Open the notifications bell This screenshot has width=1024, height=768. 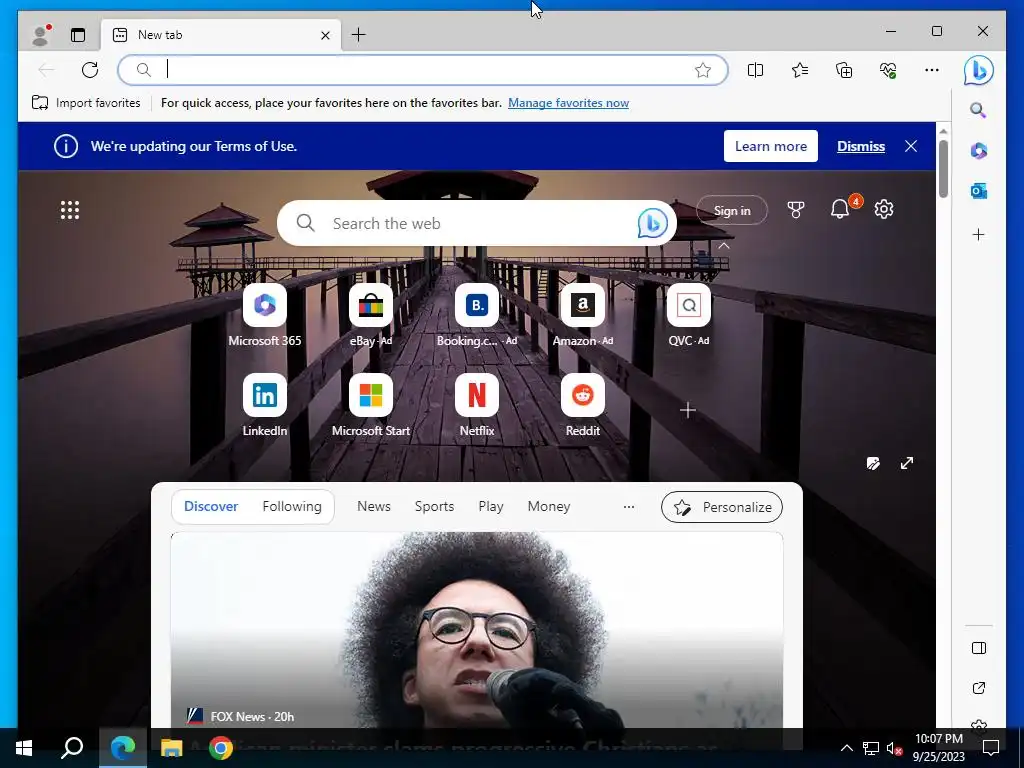pyautogui.click(x=840, y=209)
